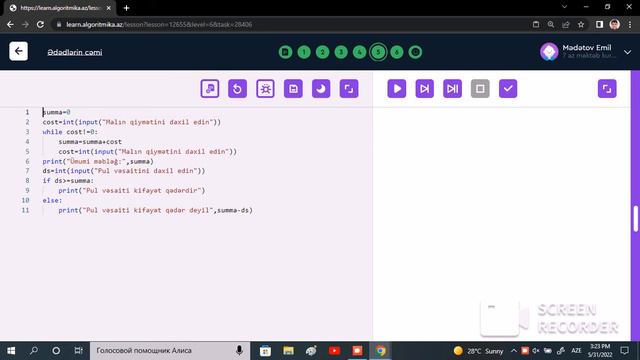Screen dimensions: 640x360
Task: Open File Explorer from the taskbar
Action: (x=289, y=351)
